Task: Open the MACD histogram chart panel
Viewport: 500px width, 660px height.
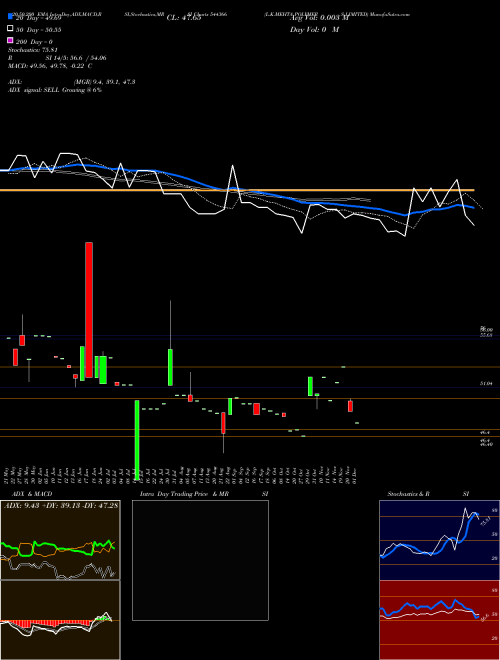Action: click(x=60, y=620)
